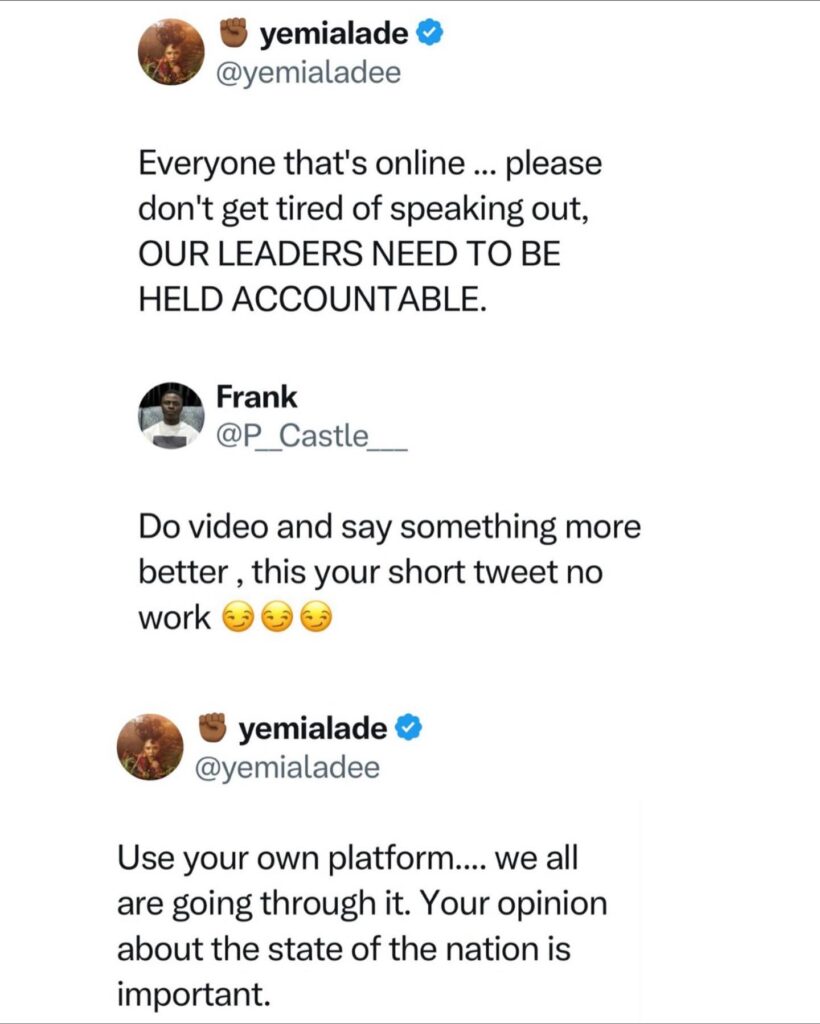The image size is (820, 1024).
Task: Click the raised fist emoji in the bottom reply
Action: [x=212, y=728]
